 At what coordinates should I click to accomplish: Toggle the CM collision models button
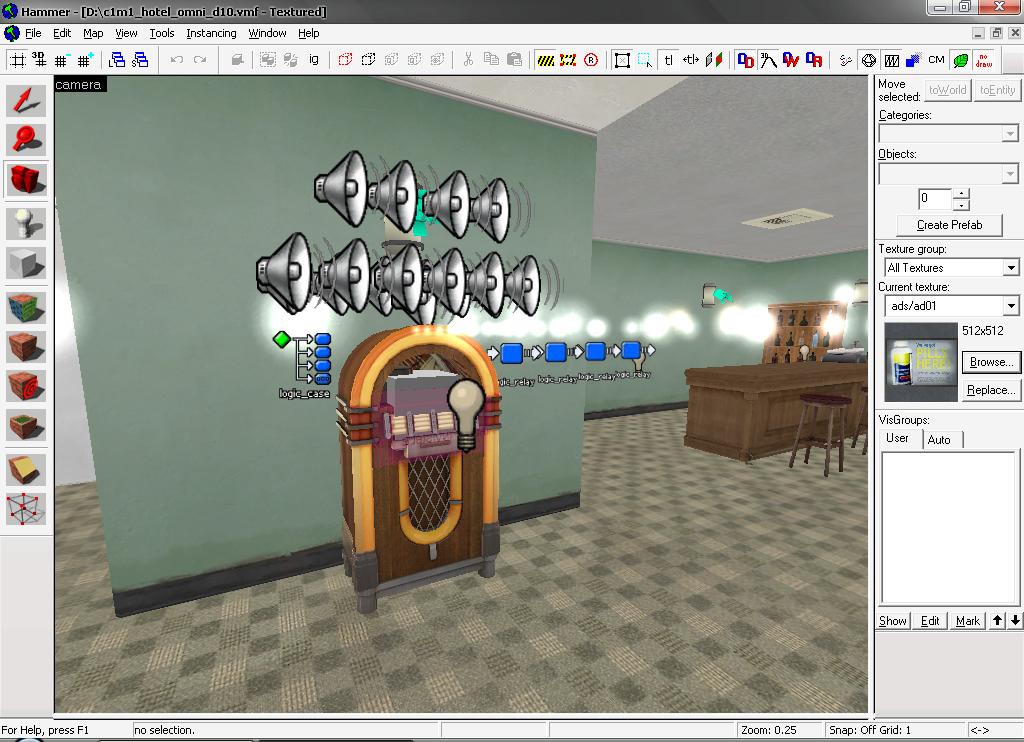tap(936, 60)
